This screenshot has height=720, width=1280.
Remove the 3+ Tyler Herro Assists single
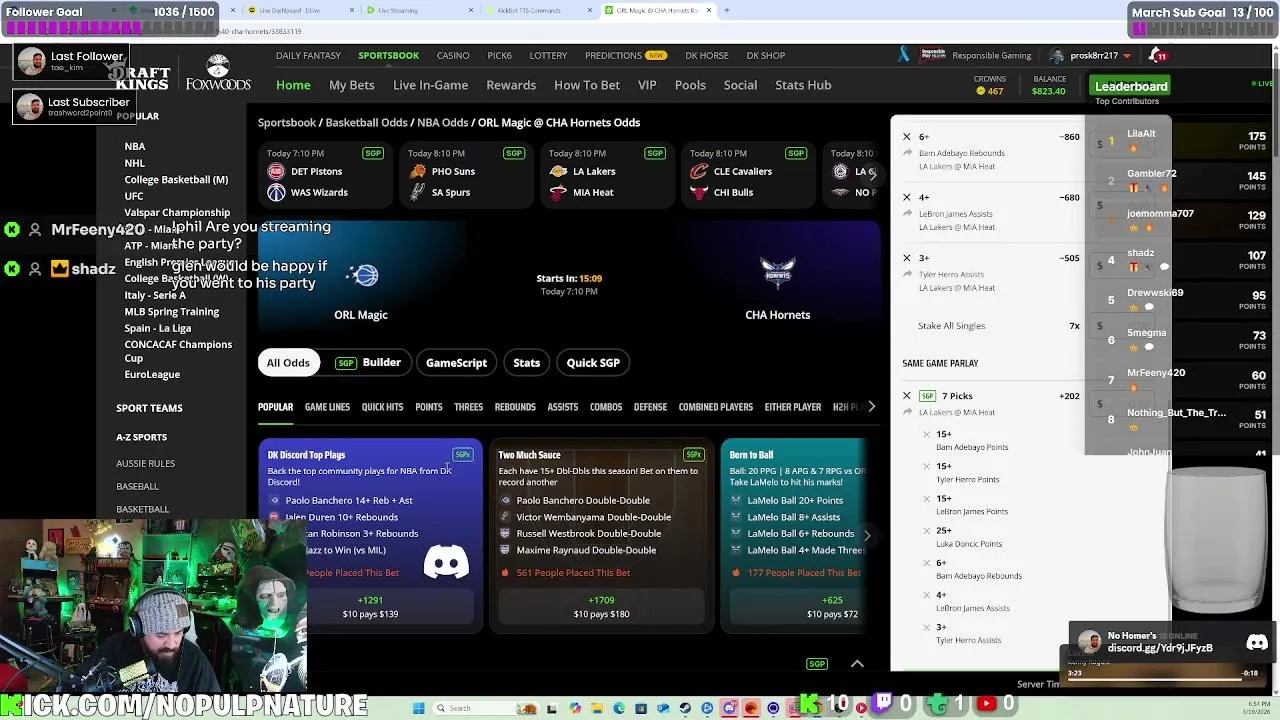tap(907, 258)
